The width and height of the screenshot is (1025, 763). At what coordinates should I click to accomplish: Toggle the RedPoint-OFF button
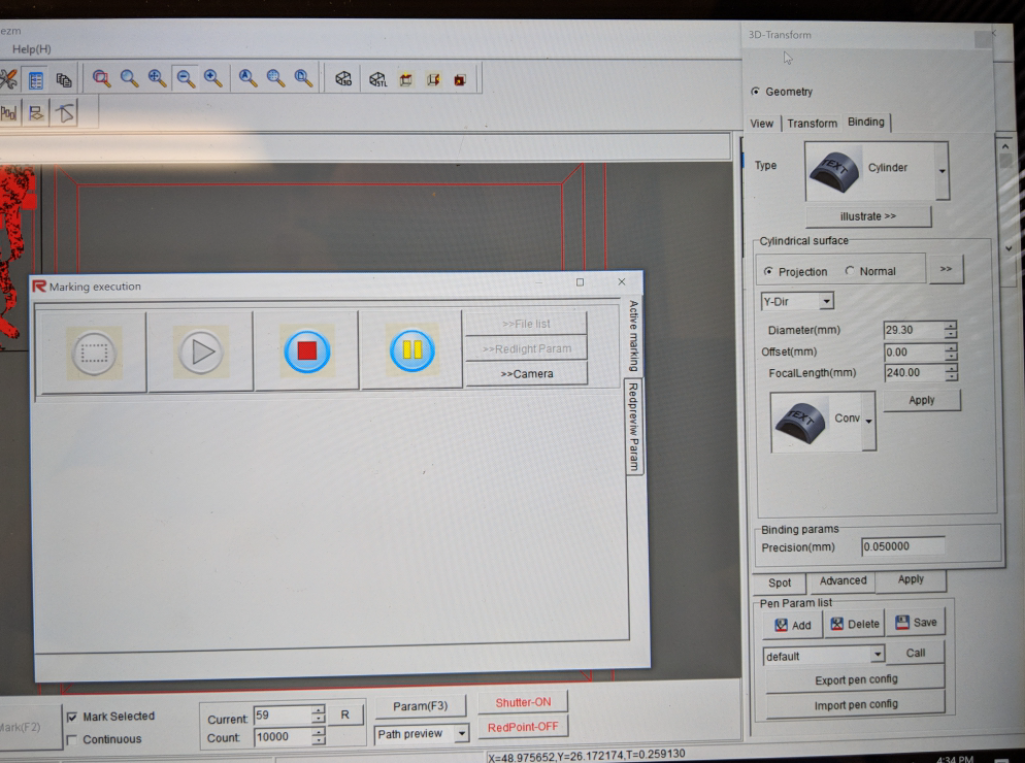523,726
